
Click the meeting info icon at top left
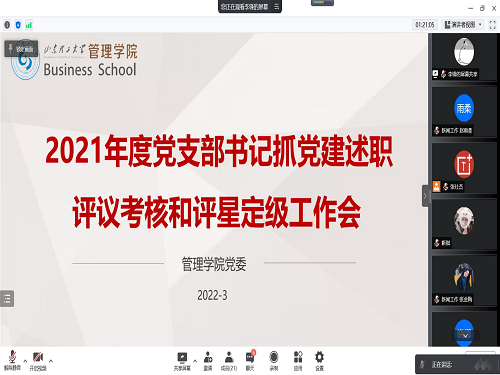7,25
